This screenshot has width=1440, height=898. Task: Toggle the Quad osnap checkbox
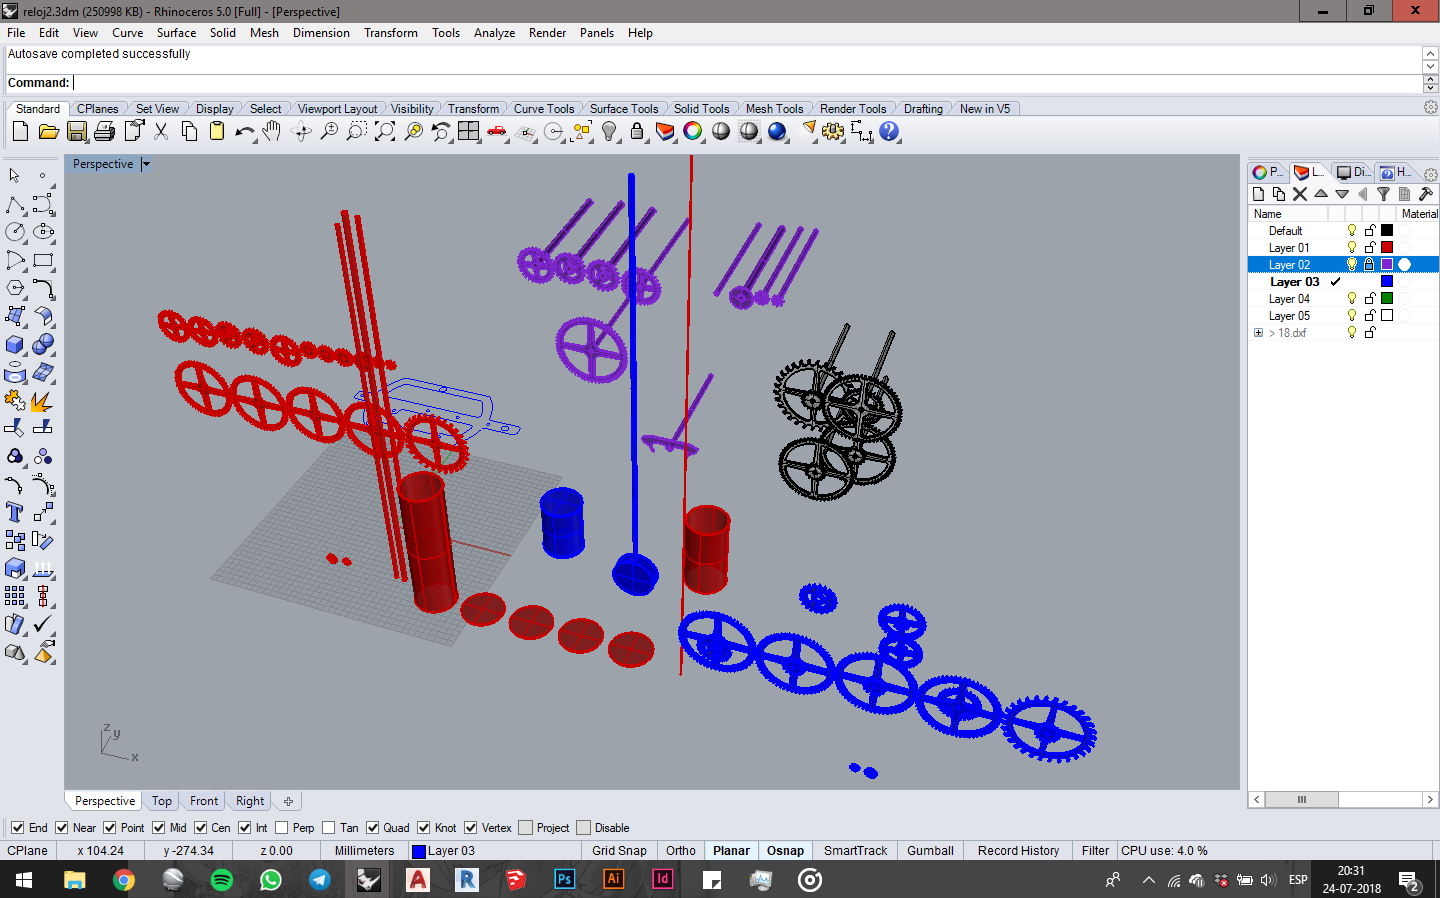click(372, 828)
